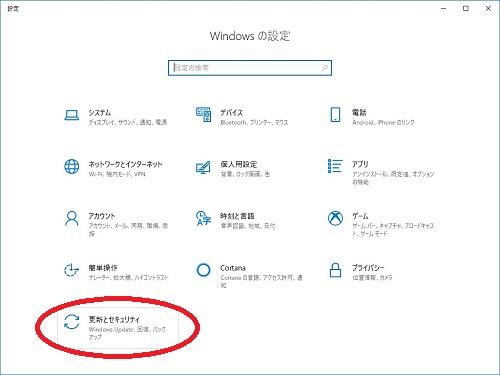Open the アカウント person icon
Image resolution: width=500 pixels, height=375 pixels.
[x=72, y=218]
